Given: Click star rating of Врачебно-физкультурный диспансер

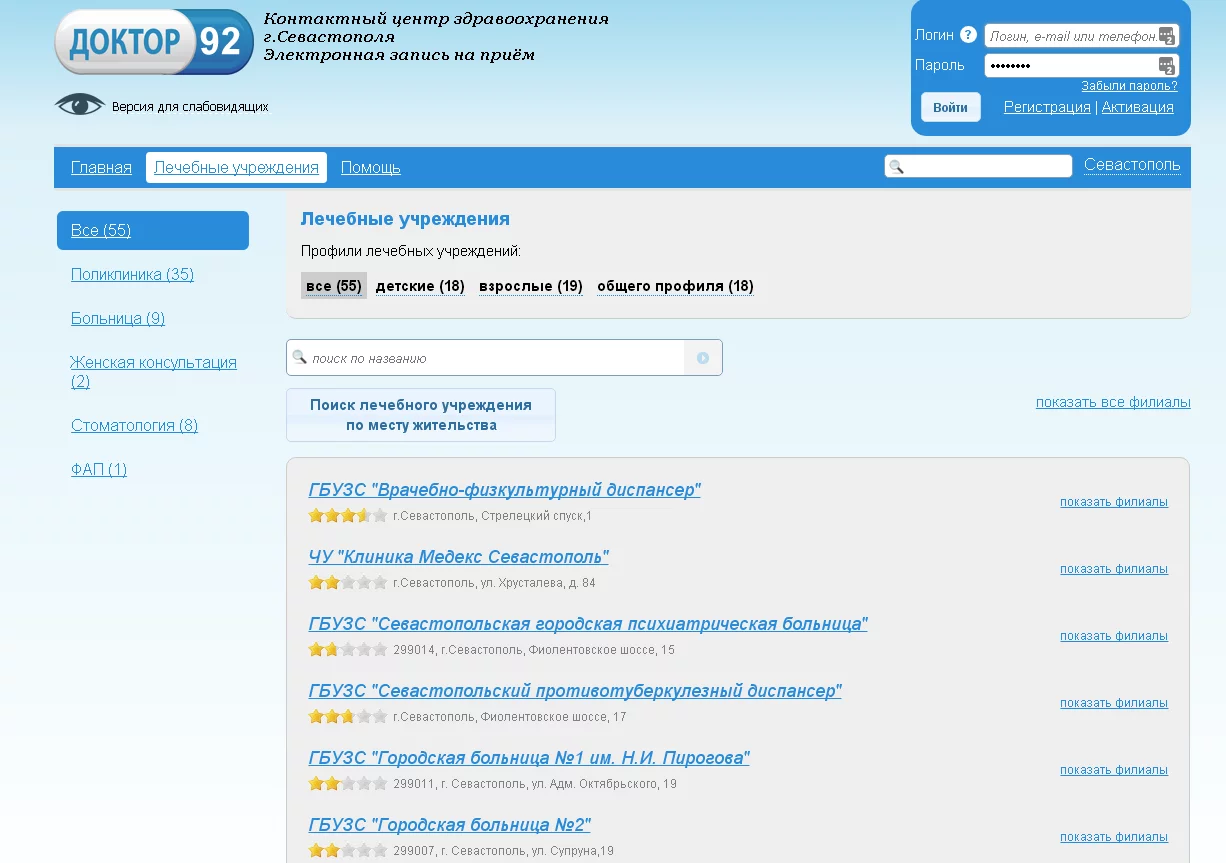Looking at the screenshot, I should (347, 516).
